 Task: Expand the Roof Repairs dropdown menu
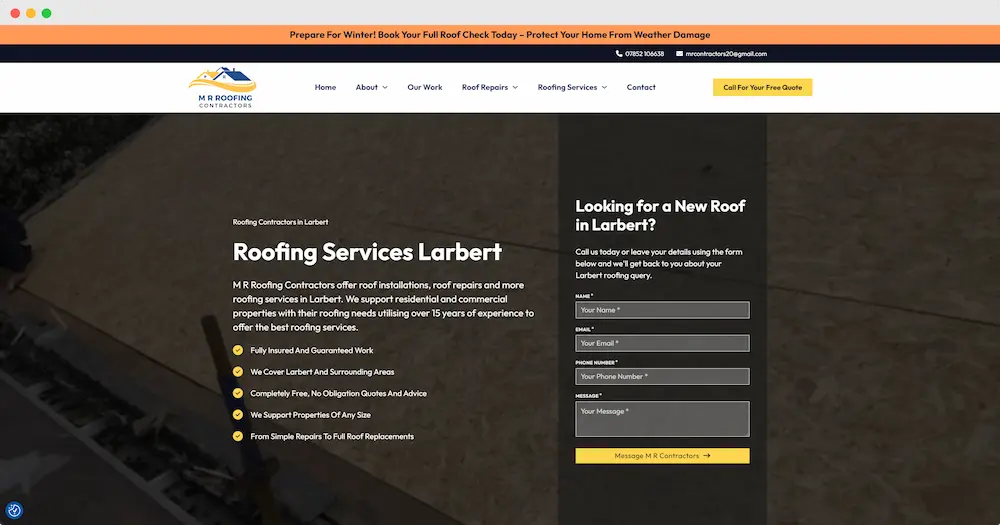[x=489, y=87]
